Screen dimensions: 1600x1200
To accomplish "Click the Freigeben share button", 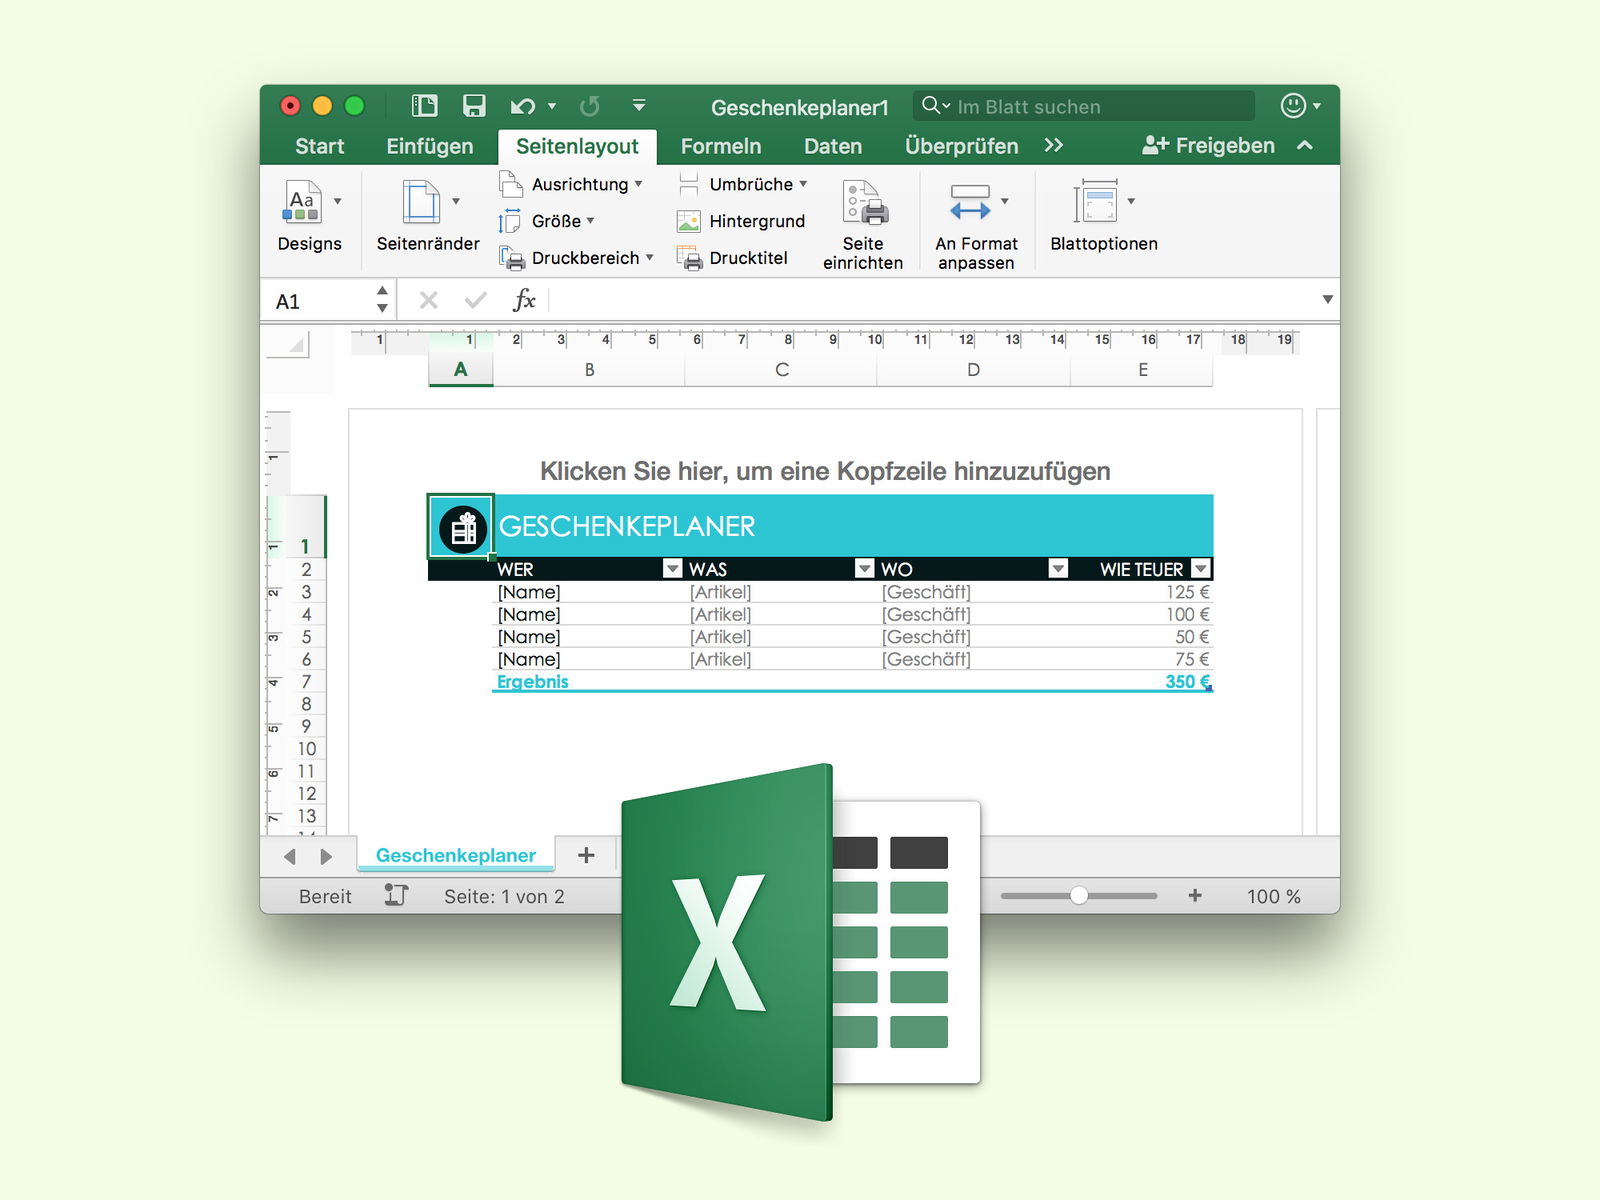I will click(1208, 146).
